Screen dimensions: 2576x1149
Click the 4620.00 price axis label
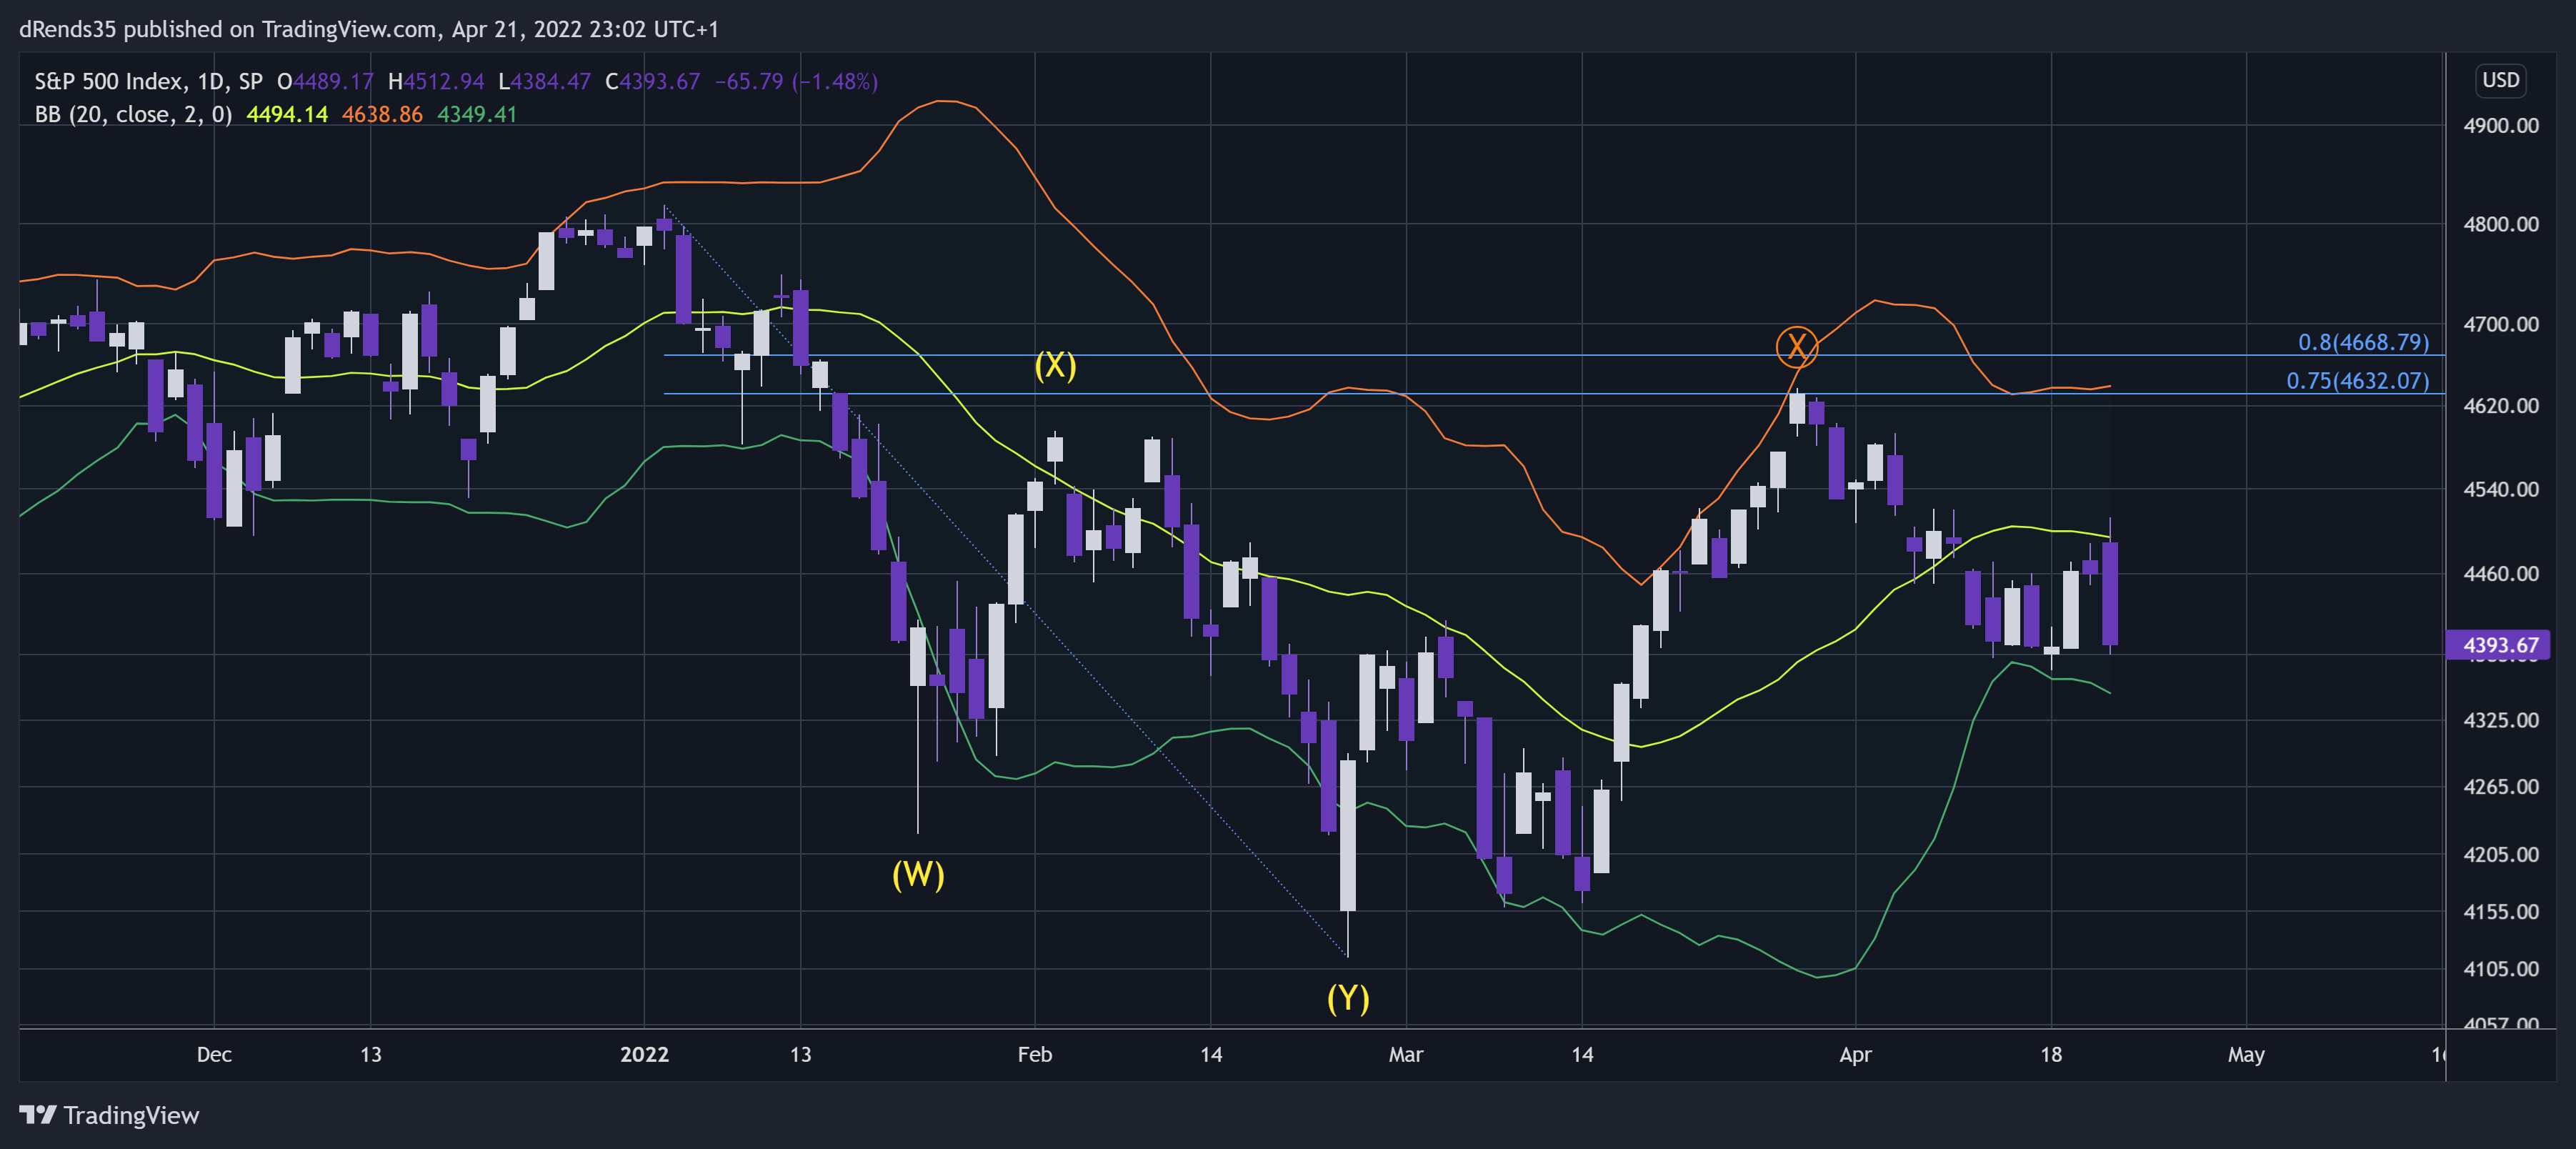click(2500, 406)
